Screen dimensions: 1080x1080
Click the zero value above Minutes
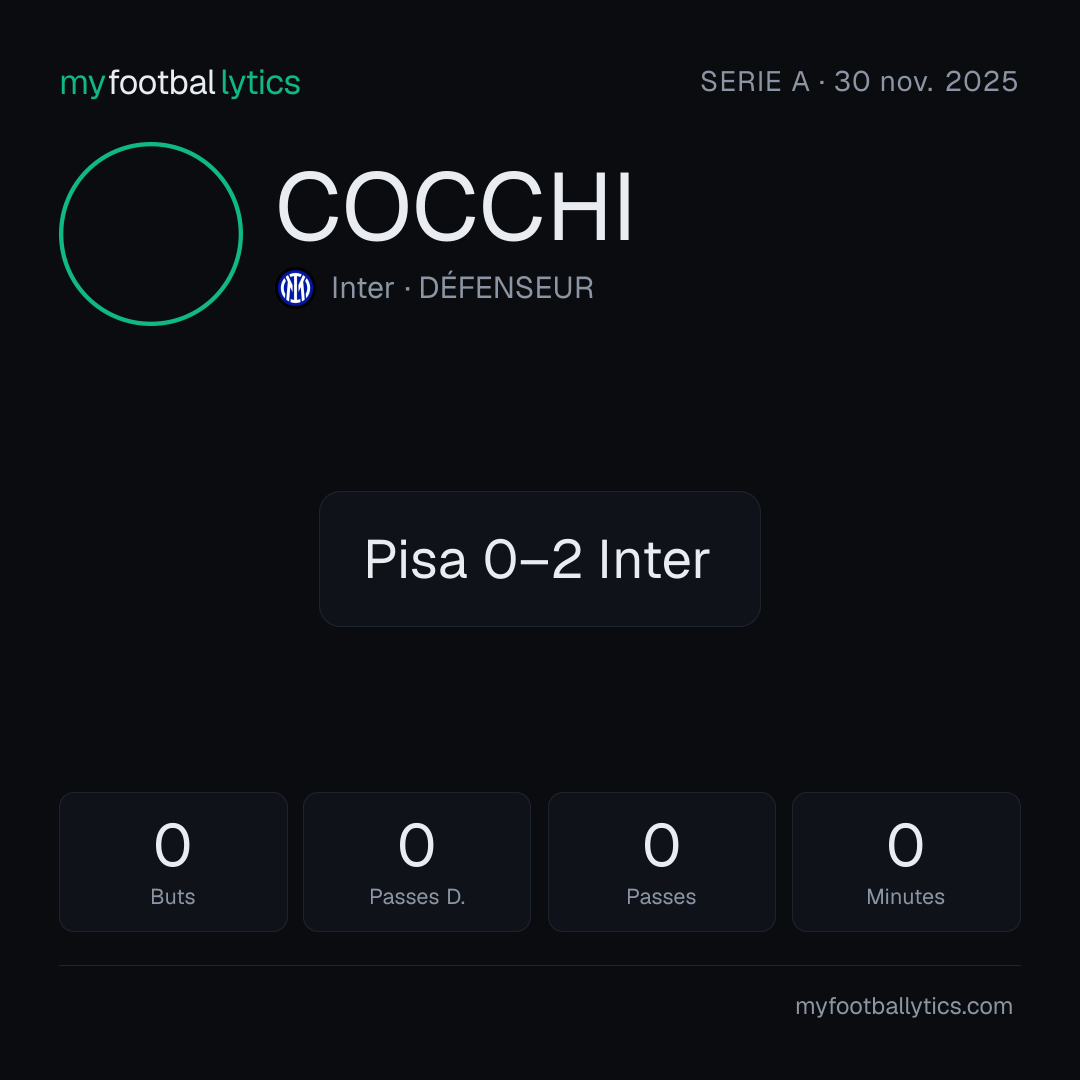click(905, 844)
